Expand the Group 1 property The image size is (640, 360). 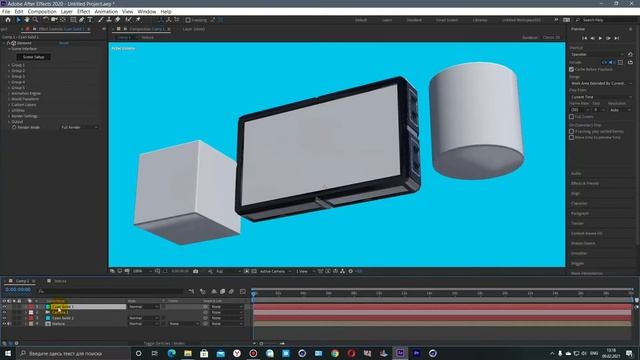(9, 65)
